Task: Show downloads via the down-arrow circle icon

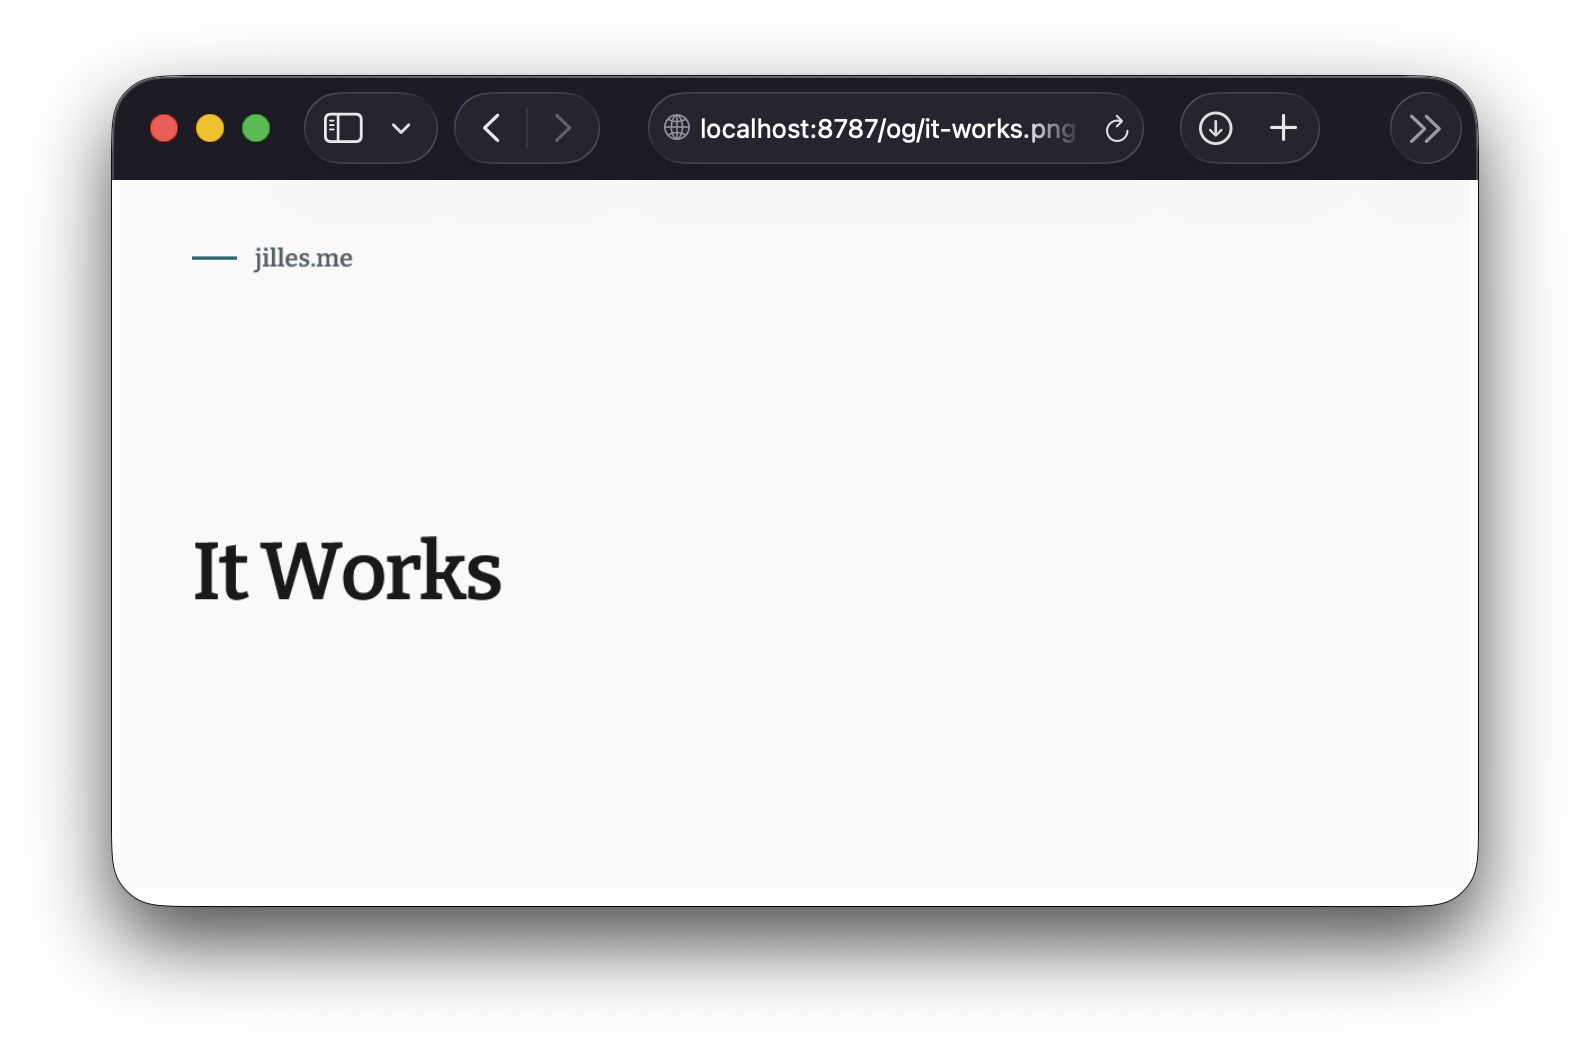Action: pyautogui.click(x=1215, y=128)
